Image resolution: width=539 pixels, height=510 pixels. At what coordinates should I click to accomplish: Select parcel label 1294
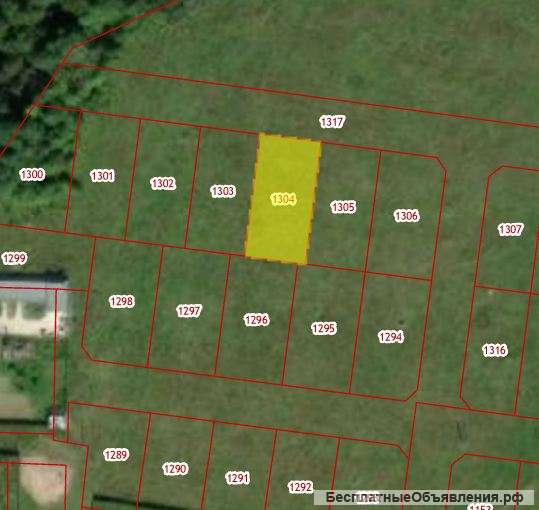[x=391, y=336]
